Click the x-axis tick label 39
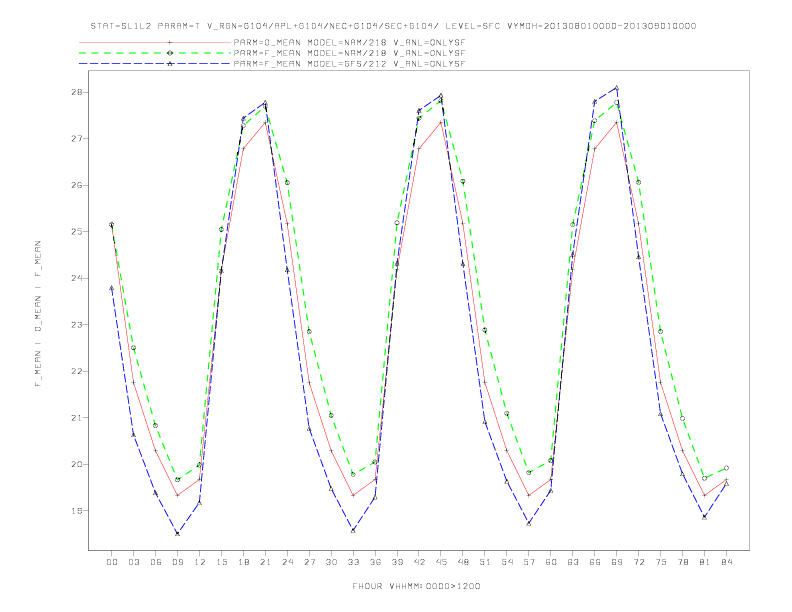This screenshot has height=612, width=792. point(397,562)
